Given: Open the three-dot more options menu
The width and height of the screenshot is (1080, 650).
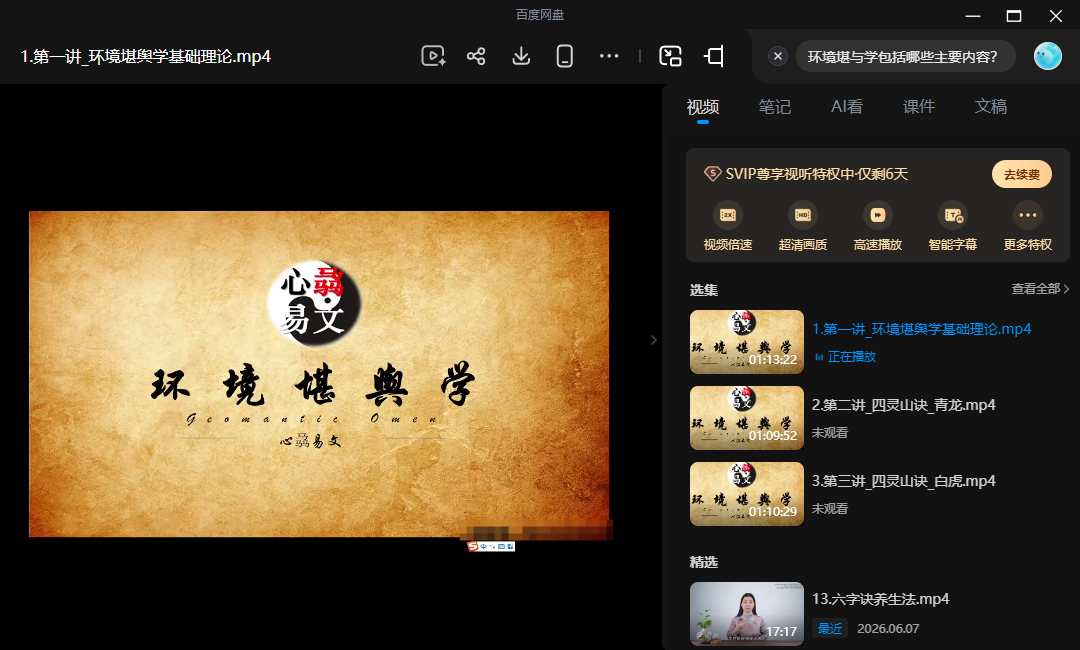Looking at the screenshot, I should tap(609, 56).
